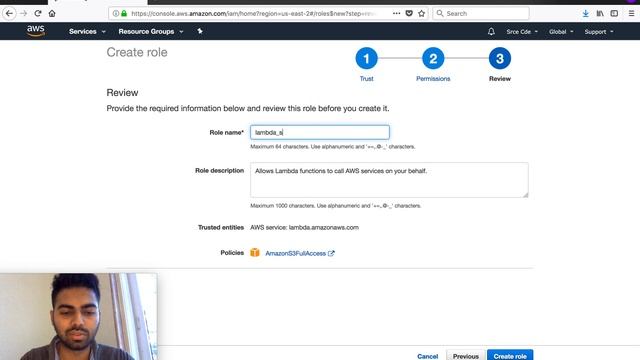
Task: Open the downloads arrow icon
Action: [x=586, y=13]
